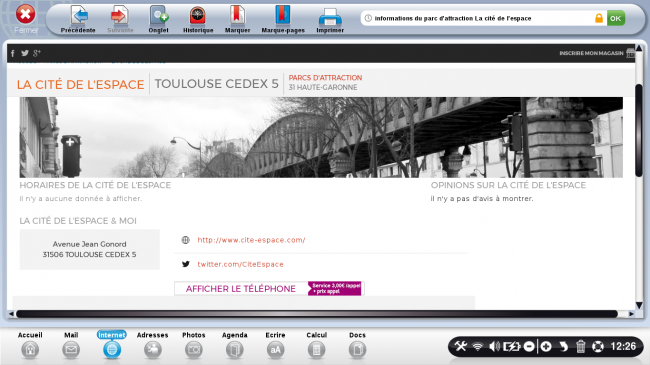This screenshot has height=365, width=650.
Task: Click the search address field
Action: [483, 18]
